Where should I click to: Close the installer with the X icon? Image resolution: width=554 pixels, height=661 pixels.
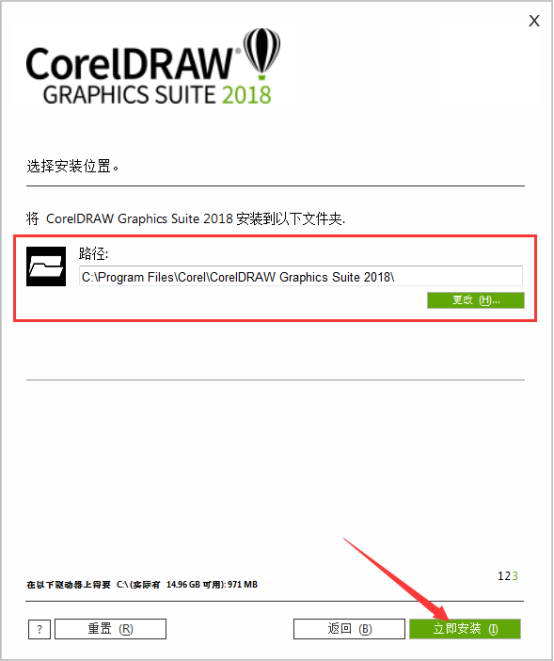[x=534, y=21]
